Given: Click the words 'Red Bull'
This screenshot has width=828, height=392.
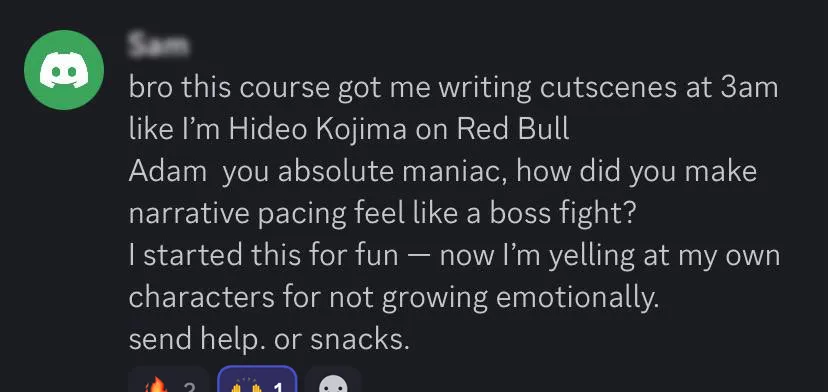Looking at the screenshot, I should click(513, 129).
